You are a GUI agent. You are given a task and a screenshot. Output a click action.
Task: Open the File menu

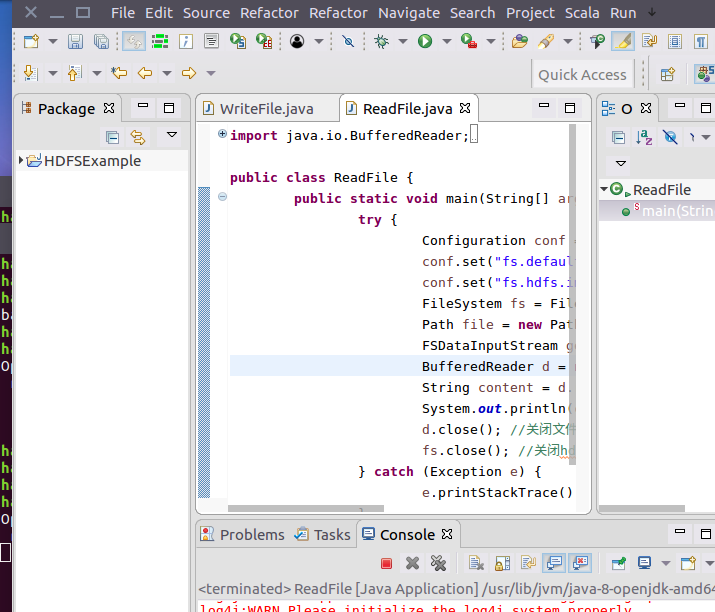point(123,13)
